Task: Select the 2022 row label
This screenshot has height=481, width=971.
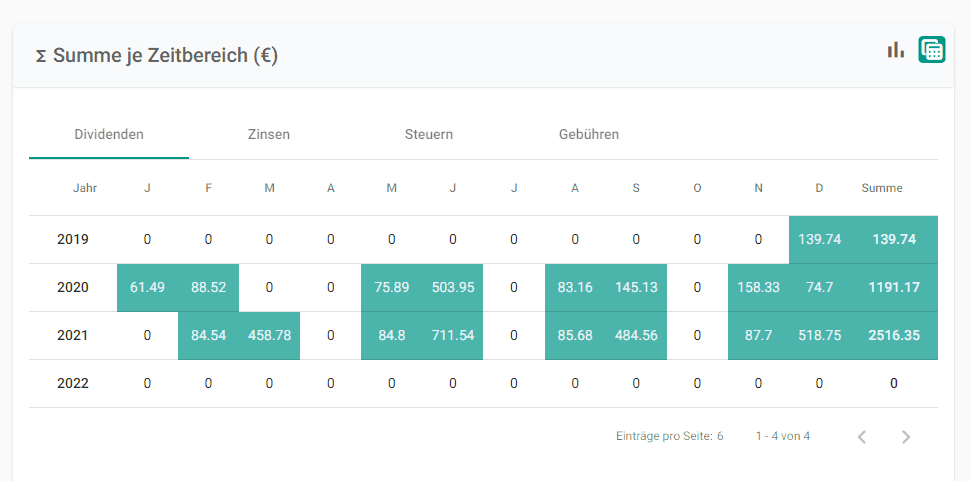Action: (72, 383)
